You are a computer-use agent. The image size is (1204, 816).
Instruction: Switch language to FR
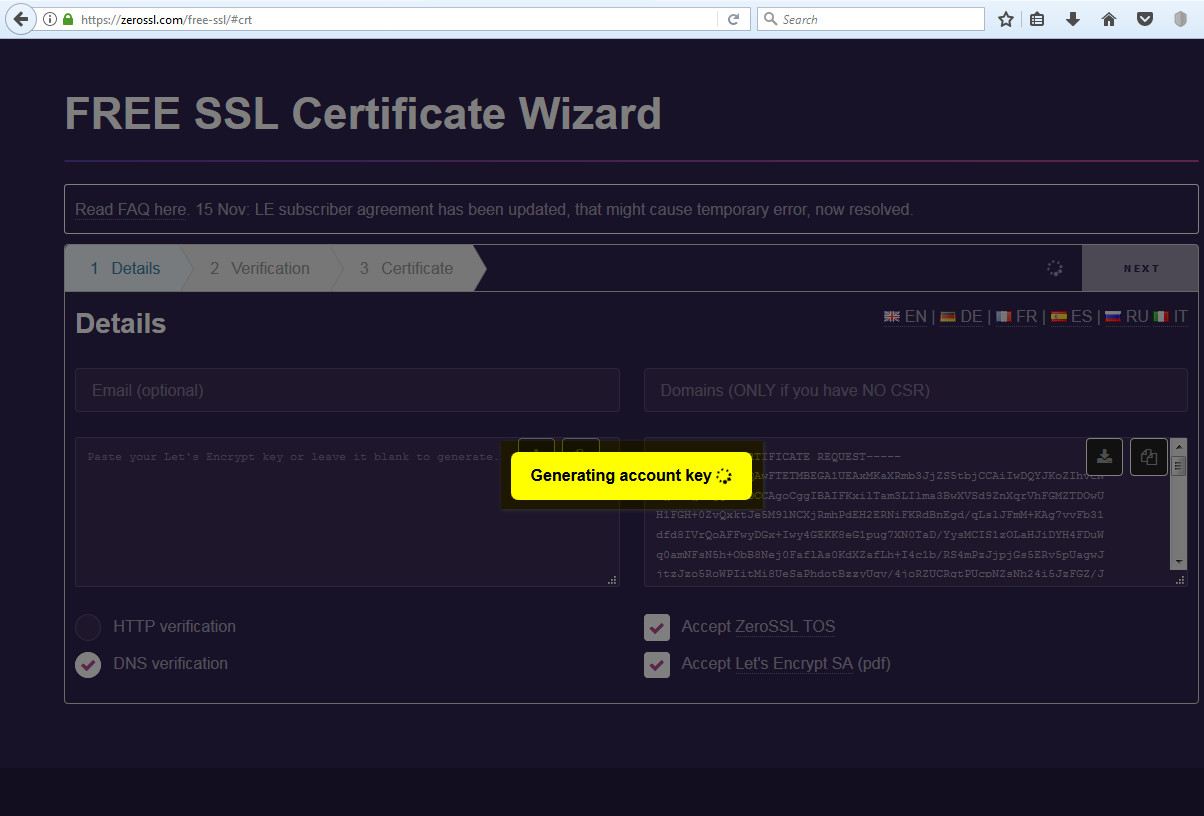(1027, 317)
